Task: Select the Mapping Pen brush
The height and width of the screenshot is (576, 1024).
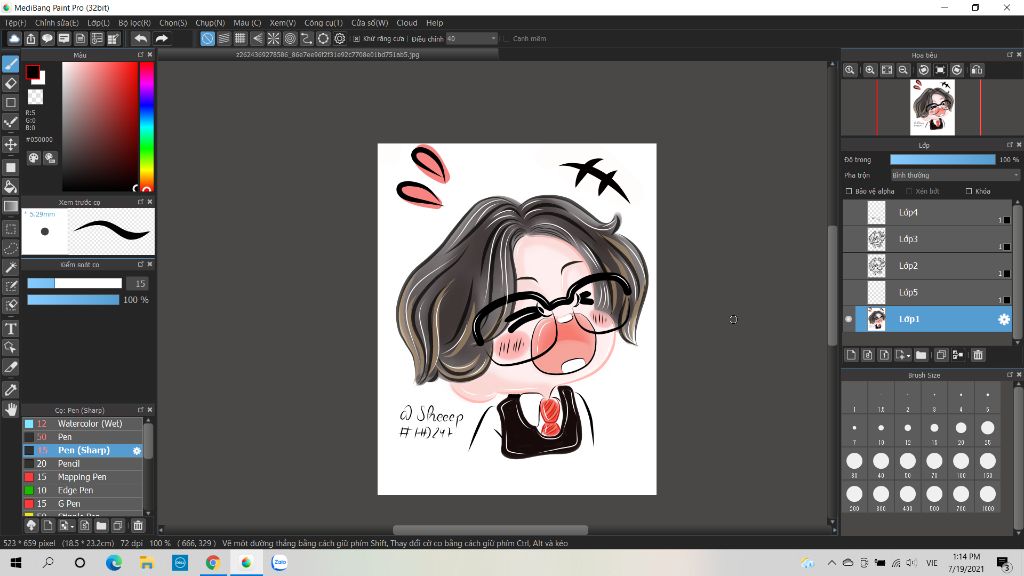Action: (83, 477)
